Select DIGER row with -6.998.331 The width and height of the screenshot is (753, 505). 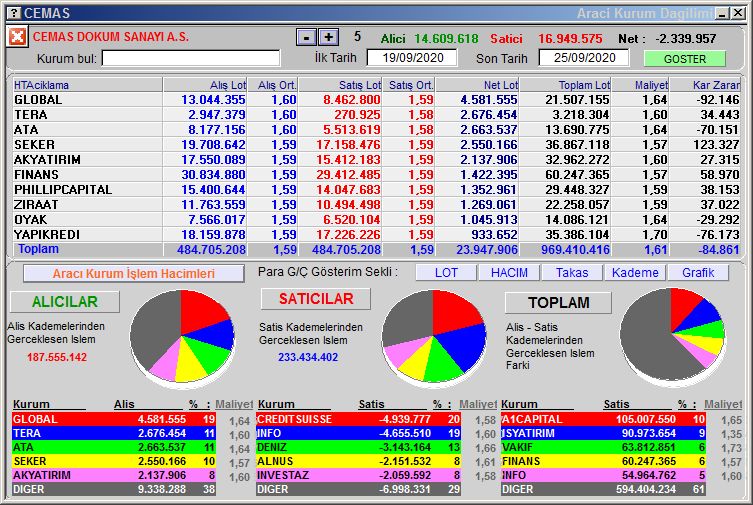[x=359, y=489]
